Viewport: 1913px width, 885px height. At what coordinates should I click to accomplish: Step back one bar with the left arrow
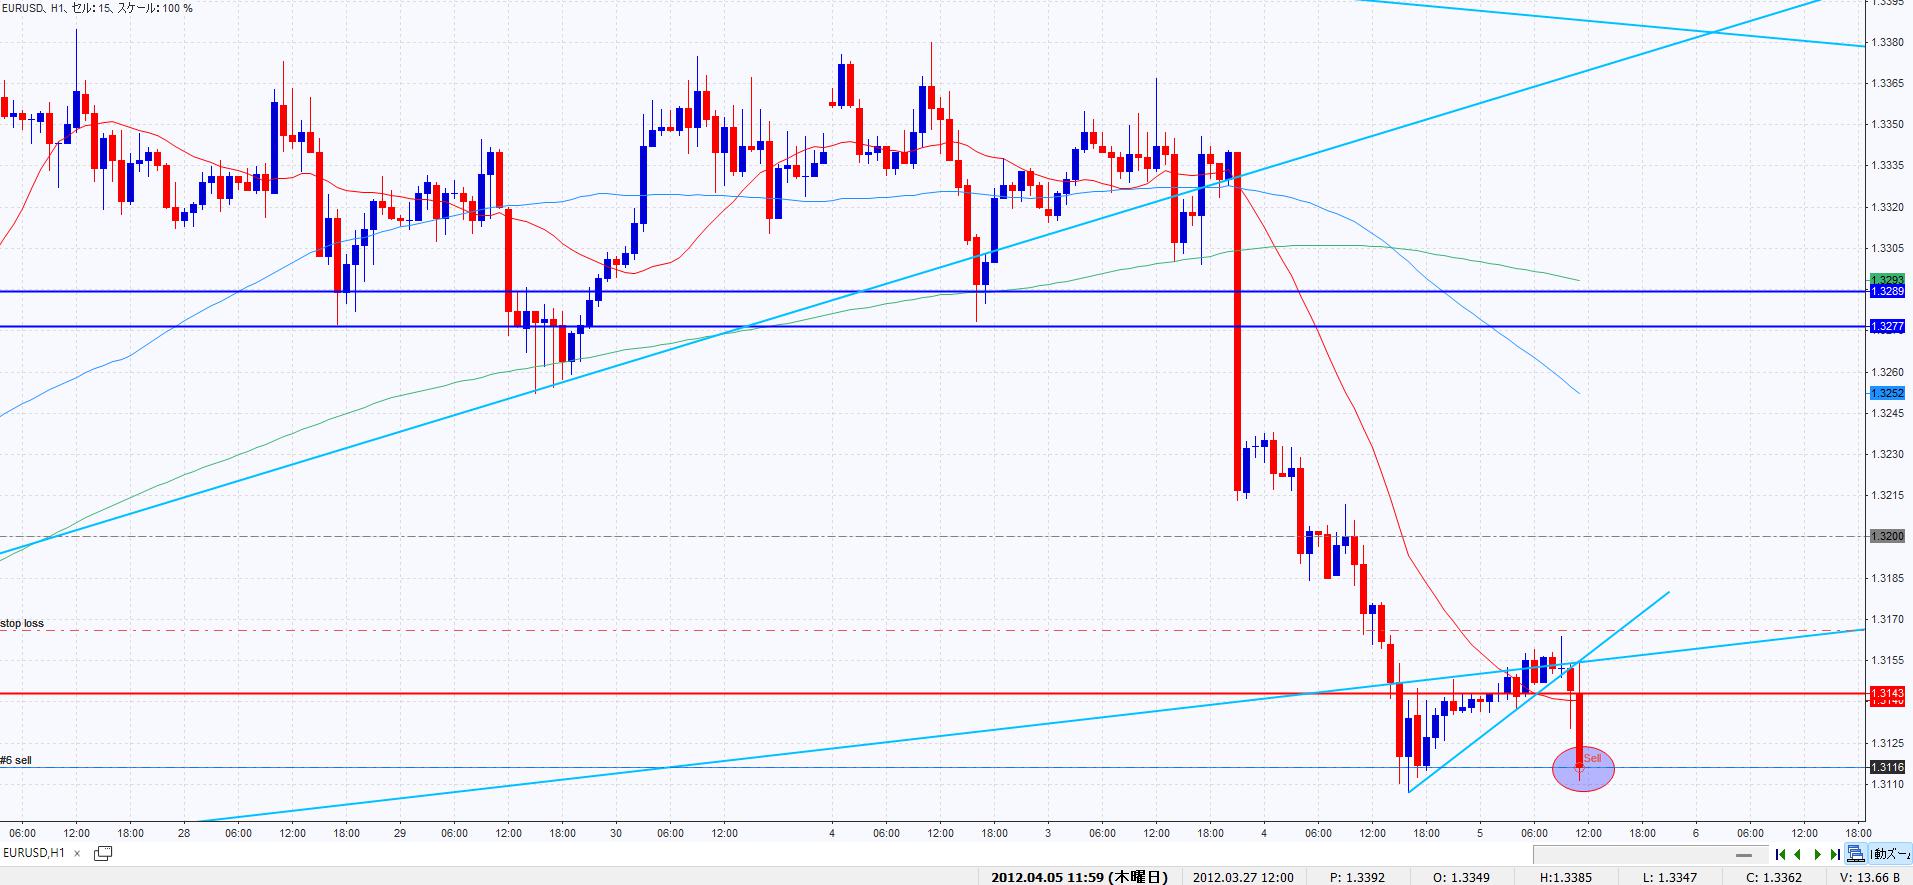point(1798,854)
